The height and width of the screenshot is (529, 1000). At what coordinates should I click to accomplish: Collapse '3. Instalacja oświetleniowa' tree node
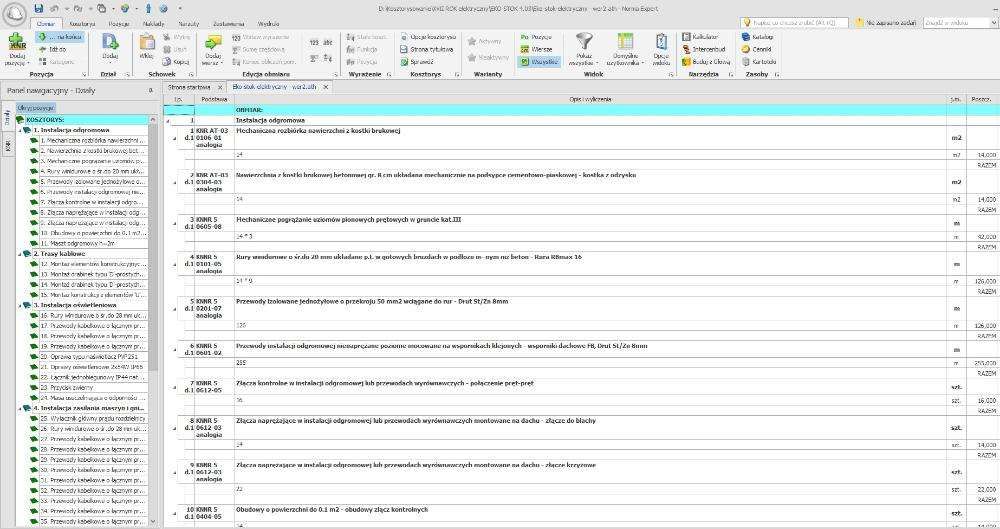tap(20, 305)
